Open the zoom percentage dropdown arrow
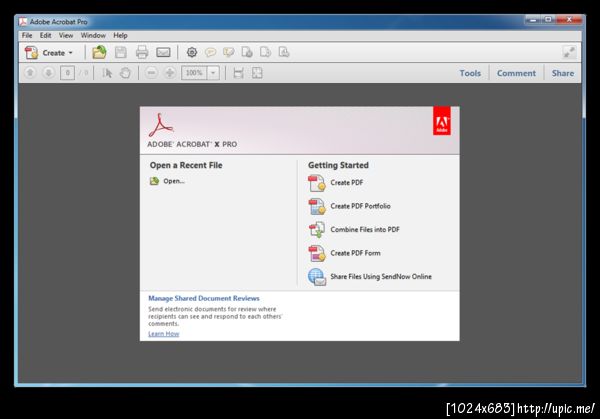Screen dimensions: 600x419 pos(213,73)
